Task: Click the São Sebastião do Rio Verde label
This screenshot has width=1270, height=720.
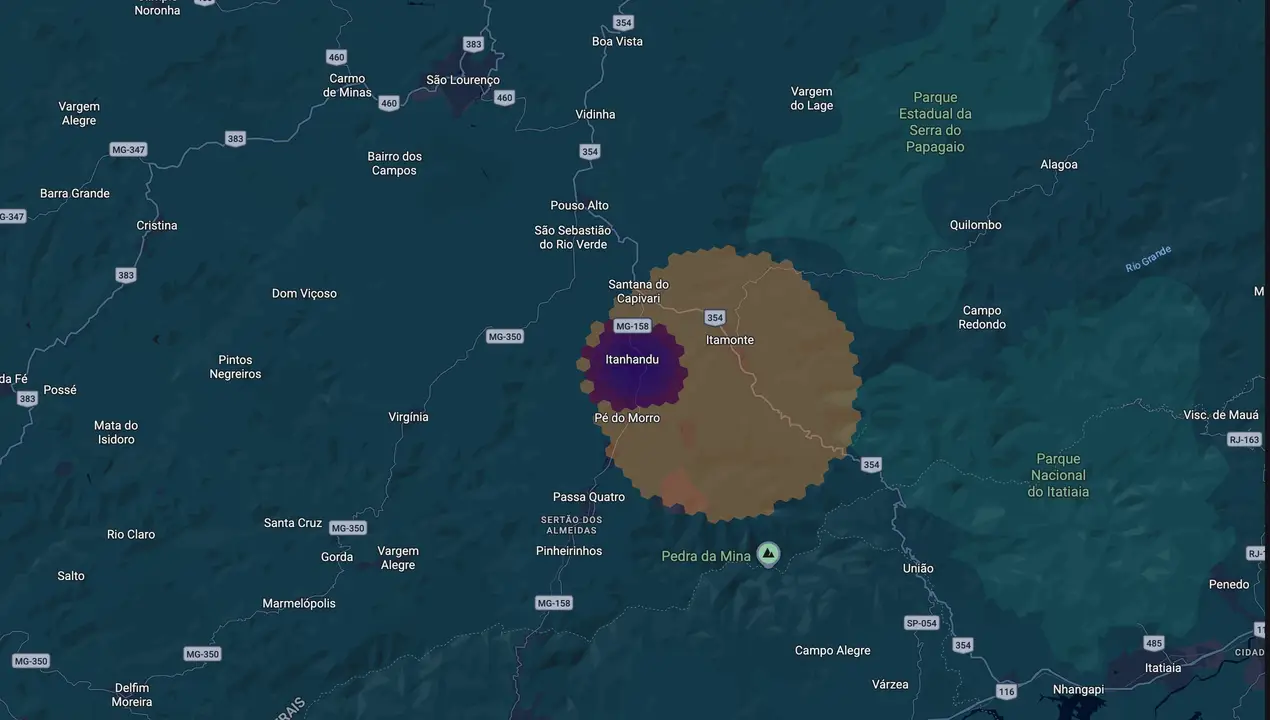Action: (572, 238)
